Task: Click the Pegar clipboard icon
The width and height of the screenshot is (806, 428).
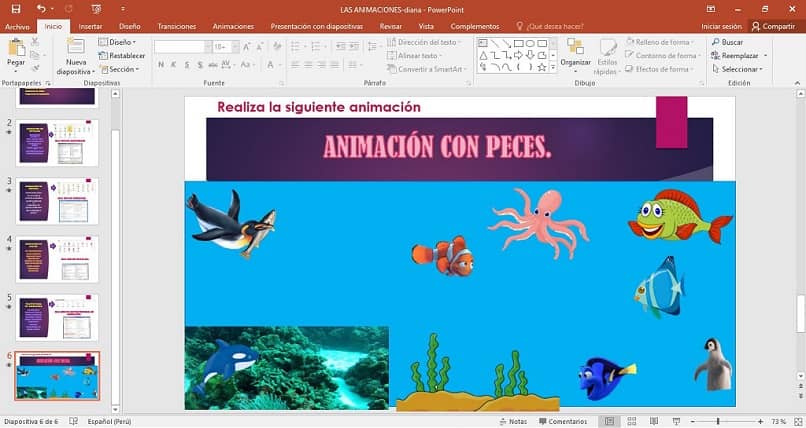Action: pos(16,48)
